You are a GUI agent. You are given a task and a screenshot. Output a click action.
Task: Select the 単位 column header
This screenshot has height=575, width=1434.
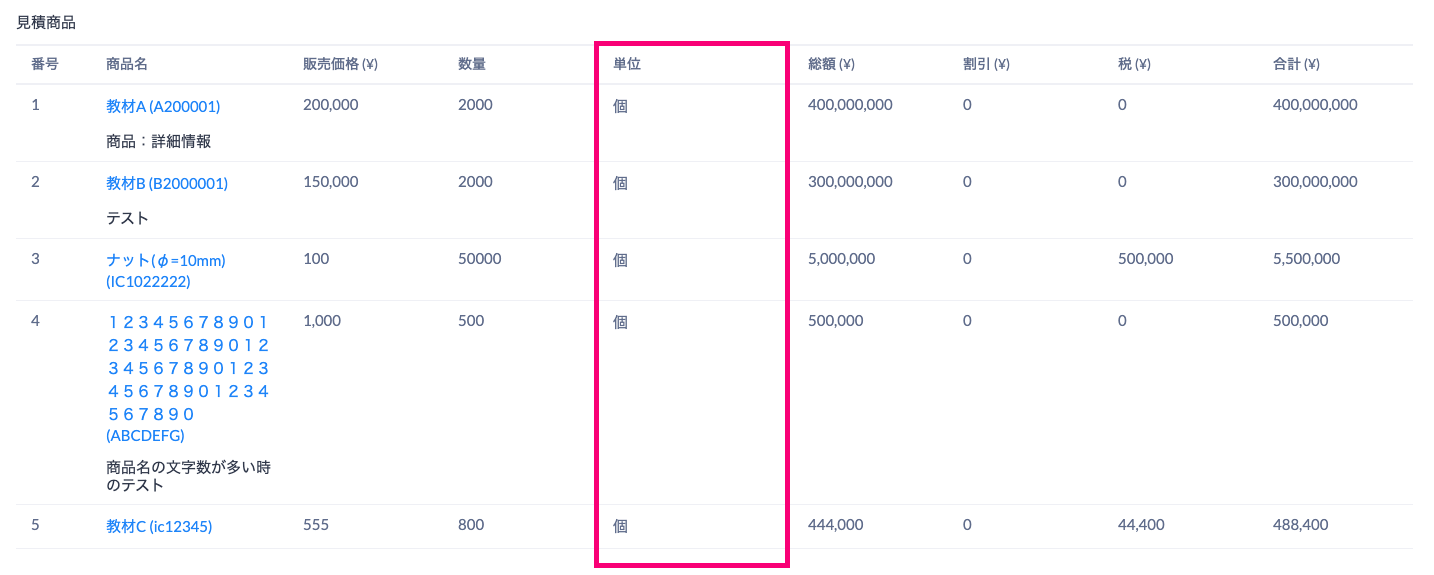click(627, 64)
